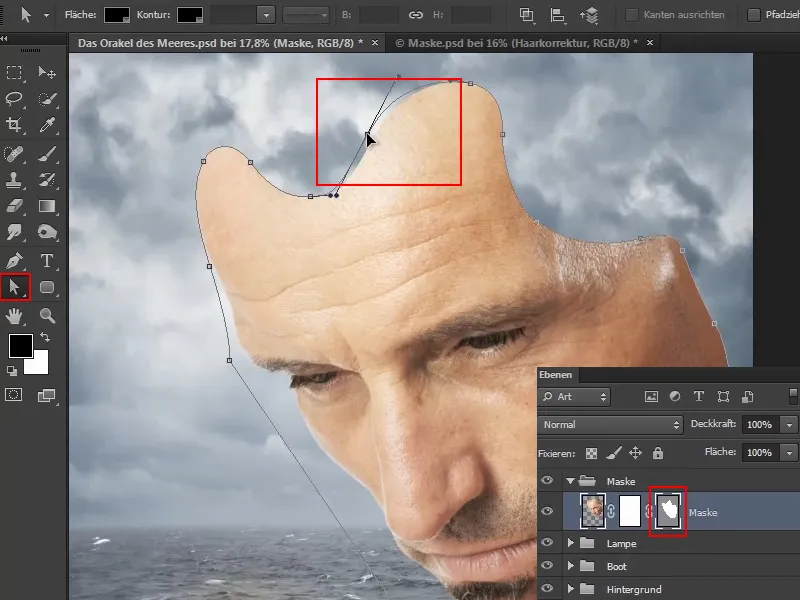The width and height of the screenshot is (800, 600).
Task: Enable Pfadziehen checkbox
Action: [x=754, y=15]
